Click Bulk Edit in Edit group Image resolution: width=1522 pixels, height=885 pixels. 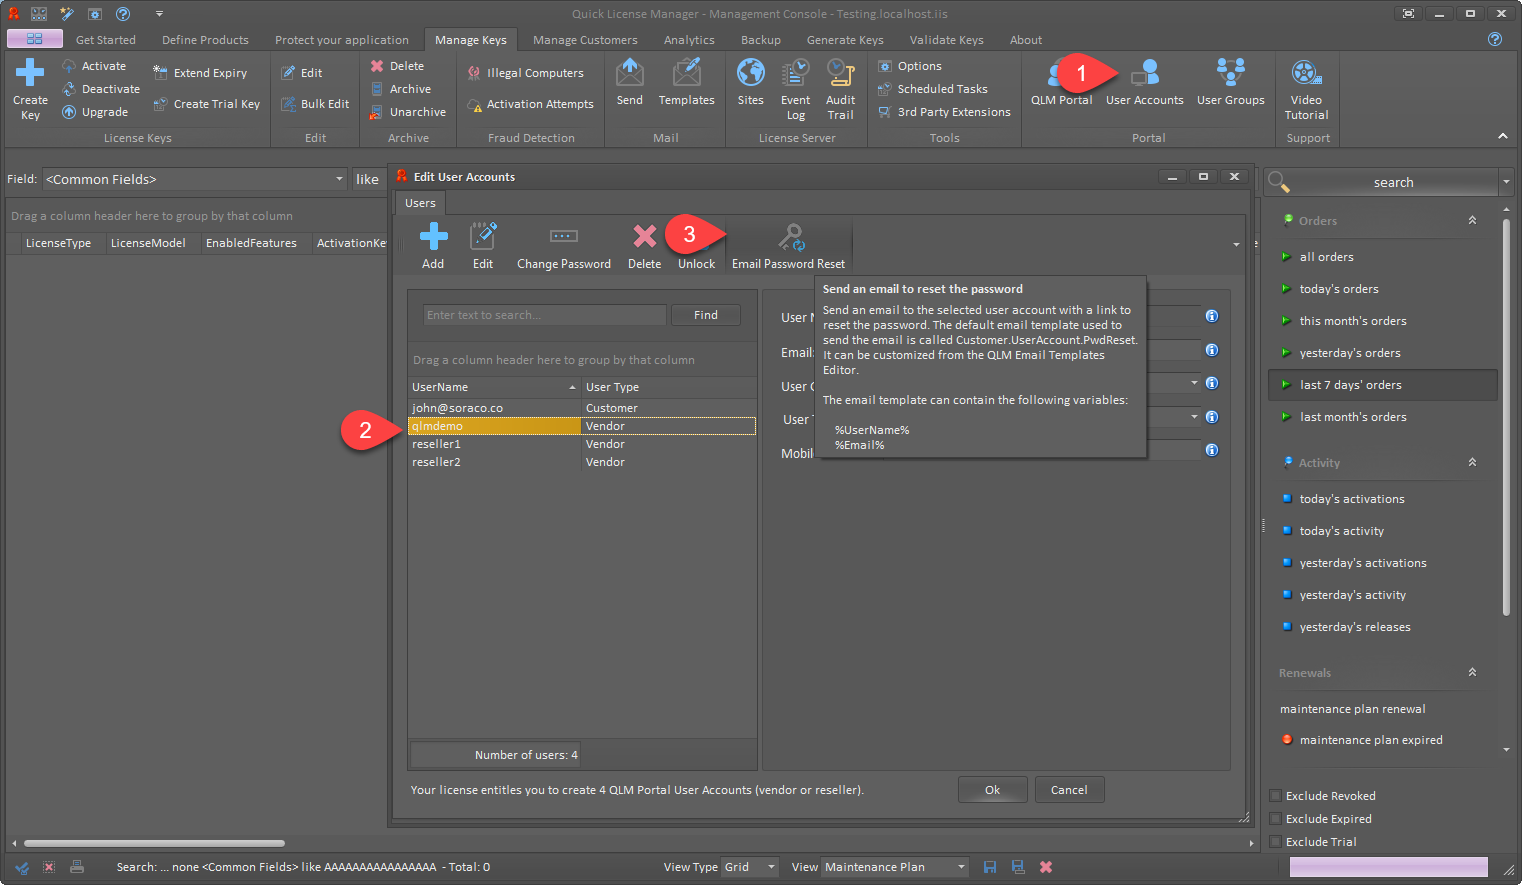tap(315, 104)
